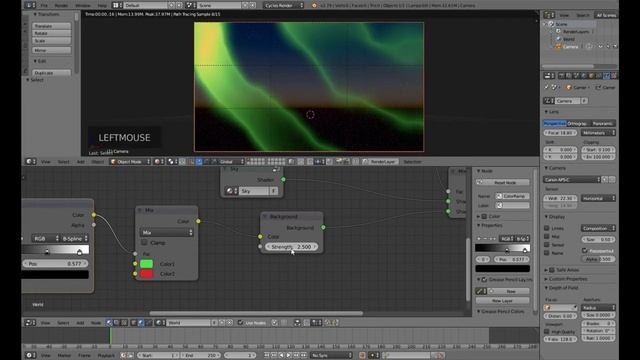Click the Scale tool button
This screenshot has height=360, width=640.
click(51, 41)
